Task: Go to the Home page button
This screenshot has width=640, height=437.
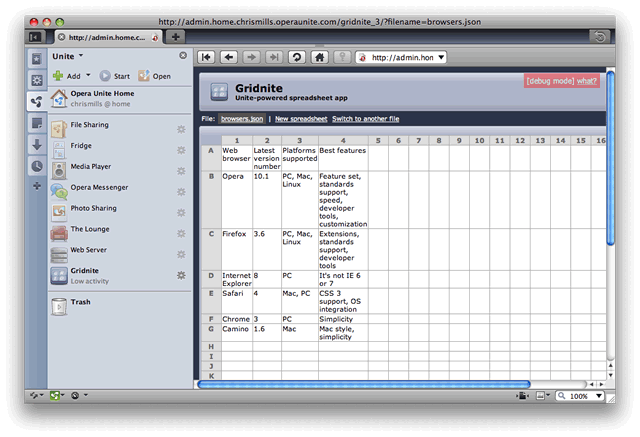Action: (x=320, y=57)
